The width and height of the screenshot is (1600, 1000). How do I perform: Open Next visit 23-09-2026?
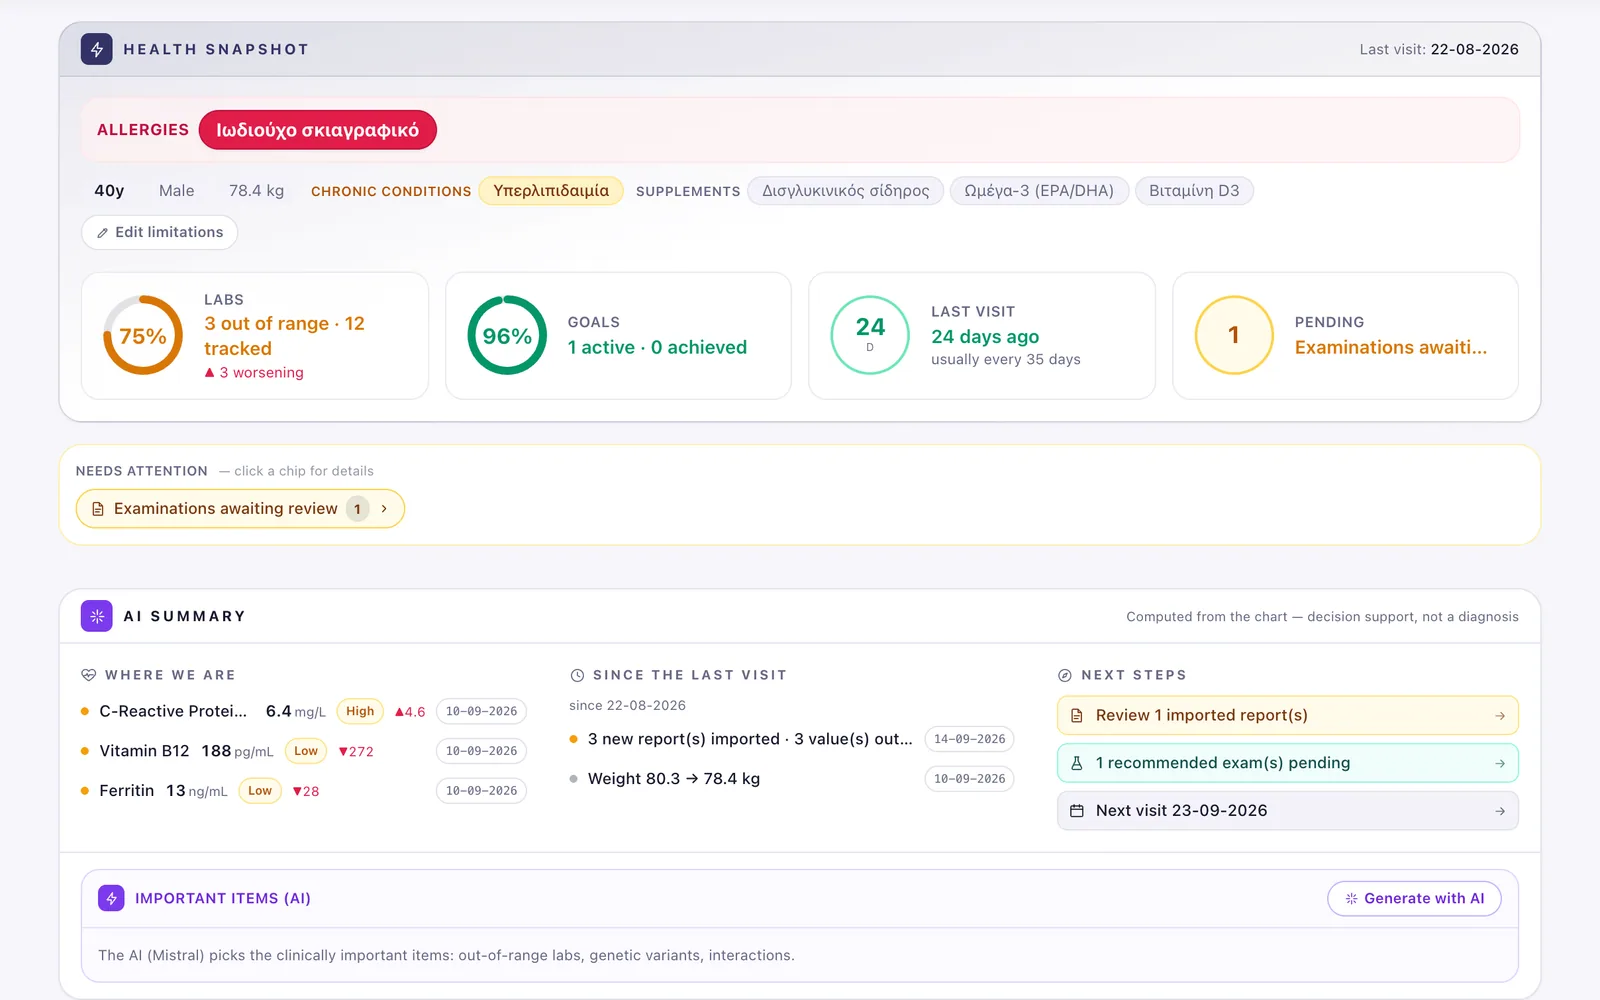(1288, 811)
